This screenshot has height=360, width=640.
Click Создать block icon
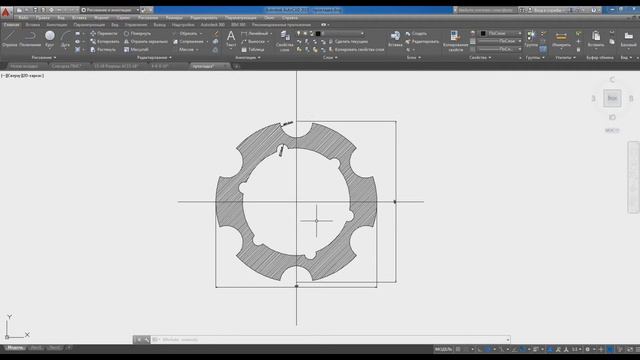(x=416, y=33)
